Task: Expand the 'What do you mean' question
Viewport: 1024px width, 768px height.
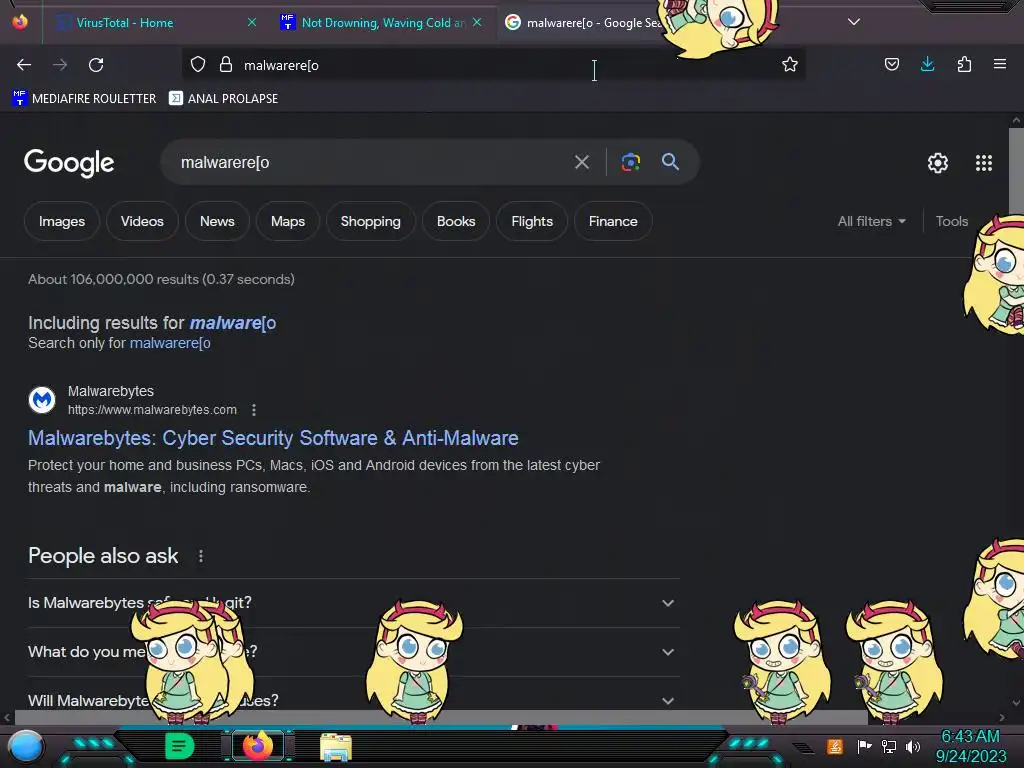Action: tap(353, 652)
